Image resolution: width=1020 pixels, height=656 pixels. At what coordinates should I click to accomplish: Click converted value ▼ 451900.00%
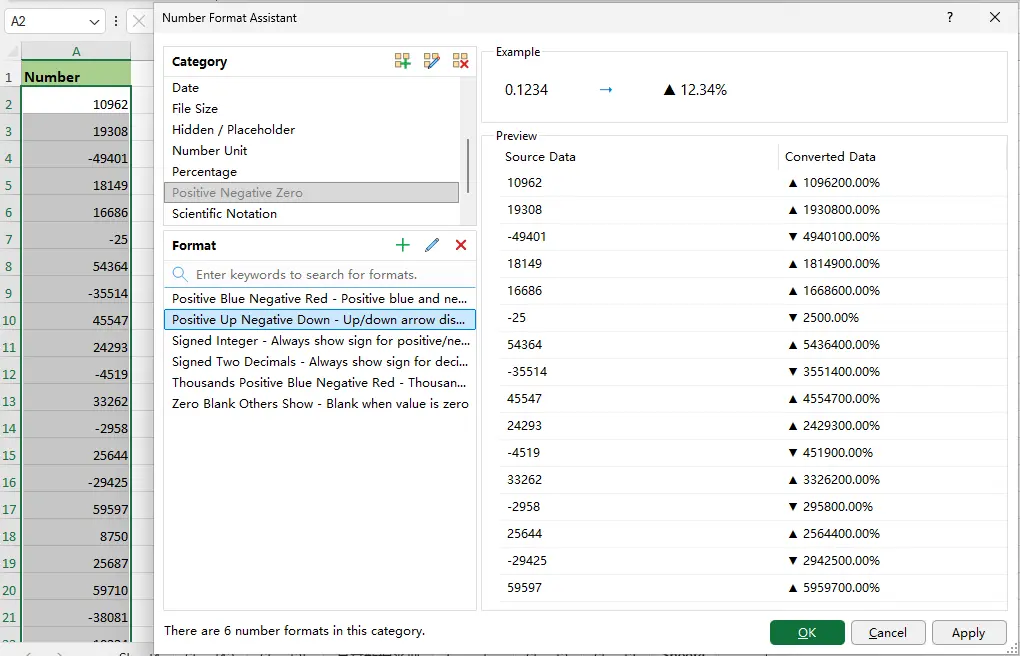[830, 452]
